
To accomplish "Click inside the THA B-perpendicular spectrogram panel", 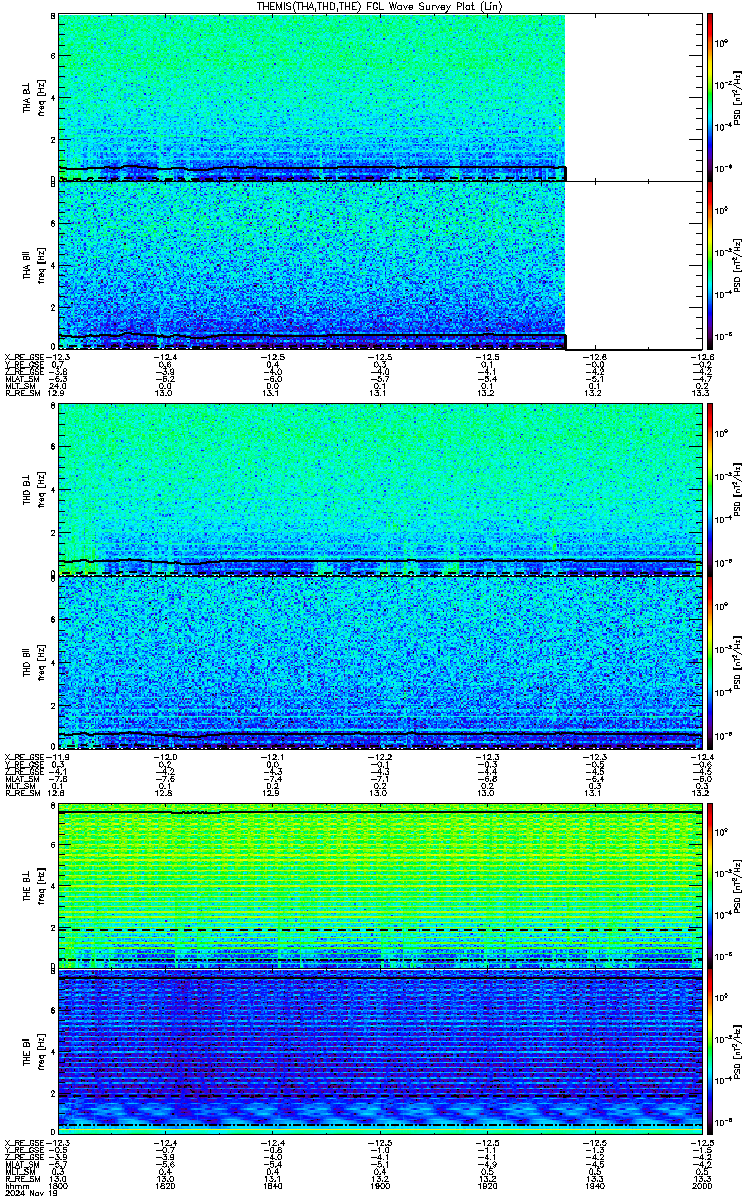I will [381, 97].
